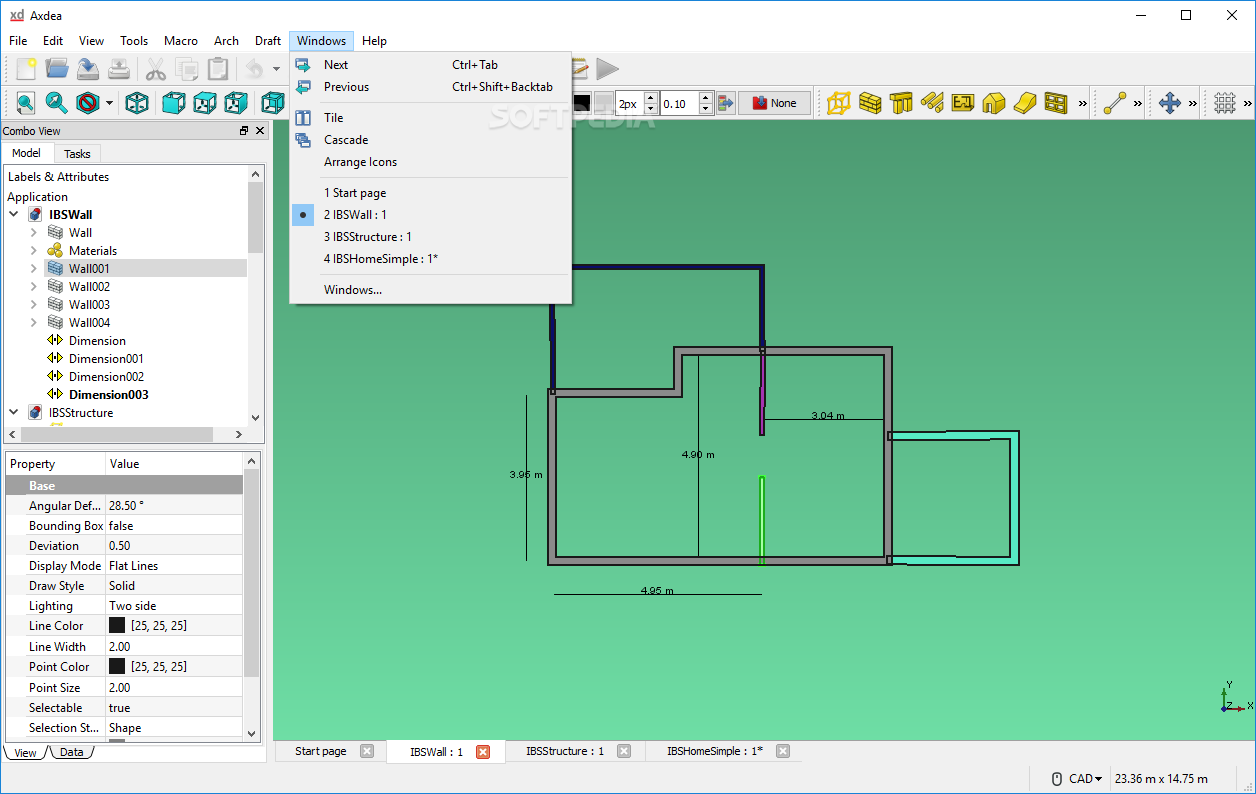This screenshot has height=794, width=1256.
Task: Click the black line color swatch in toolbar
Action: tap(581, 102)
